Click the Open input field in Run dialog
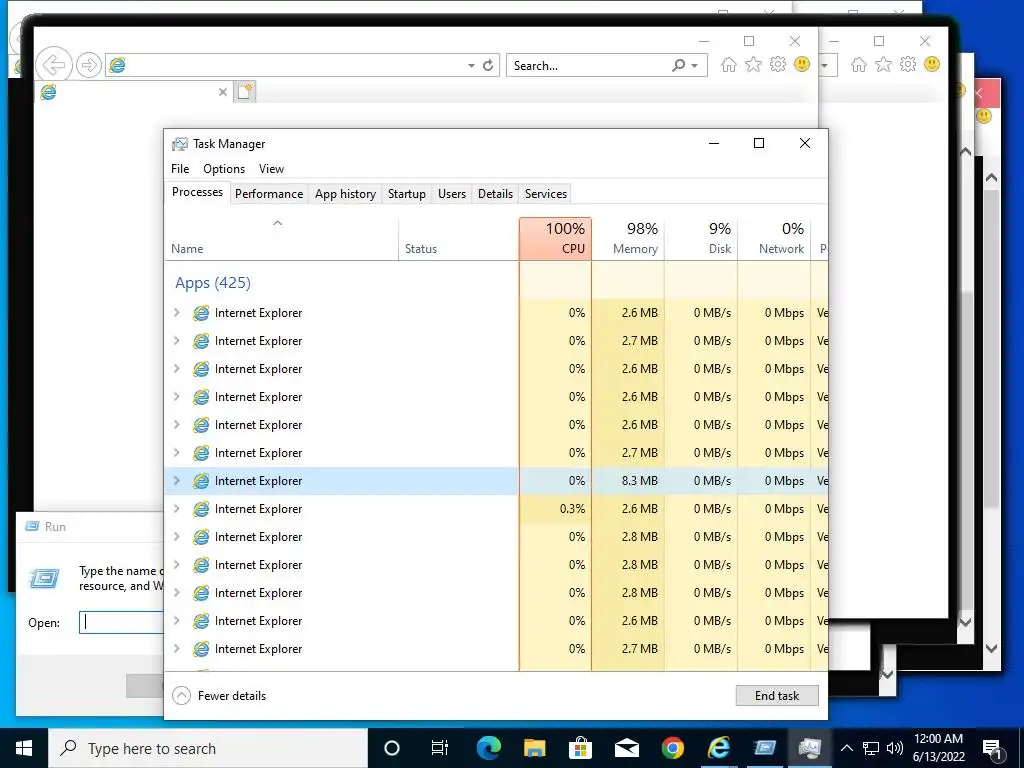This screenshot has width=1024, height=768. [x=121, y=622]
